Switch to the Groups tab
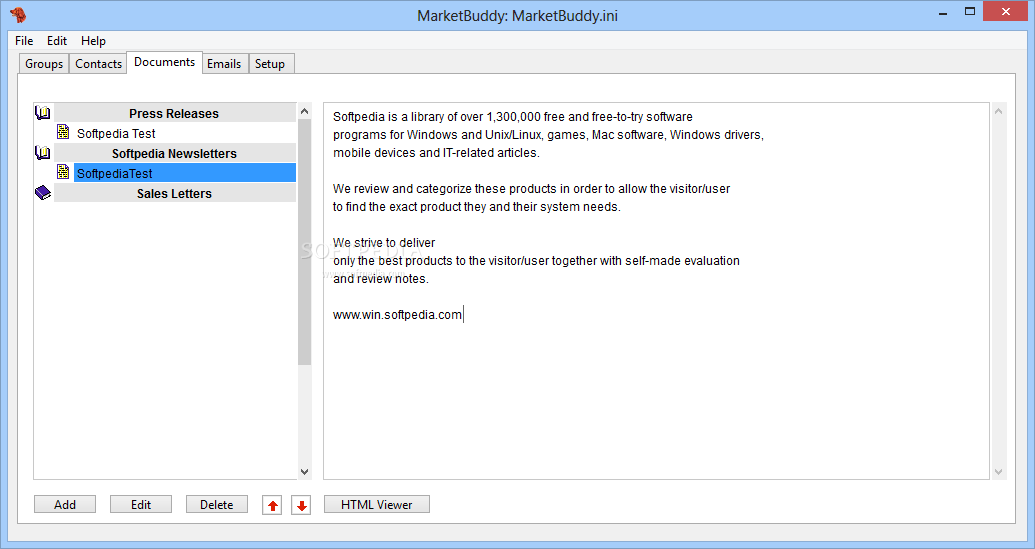This screenshot has width=1035, height=549. coord(44,64)
